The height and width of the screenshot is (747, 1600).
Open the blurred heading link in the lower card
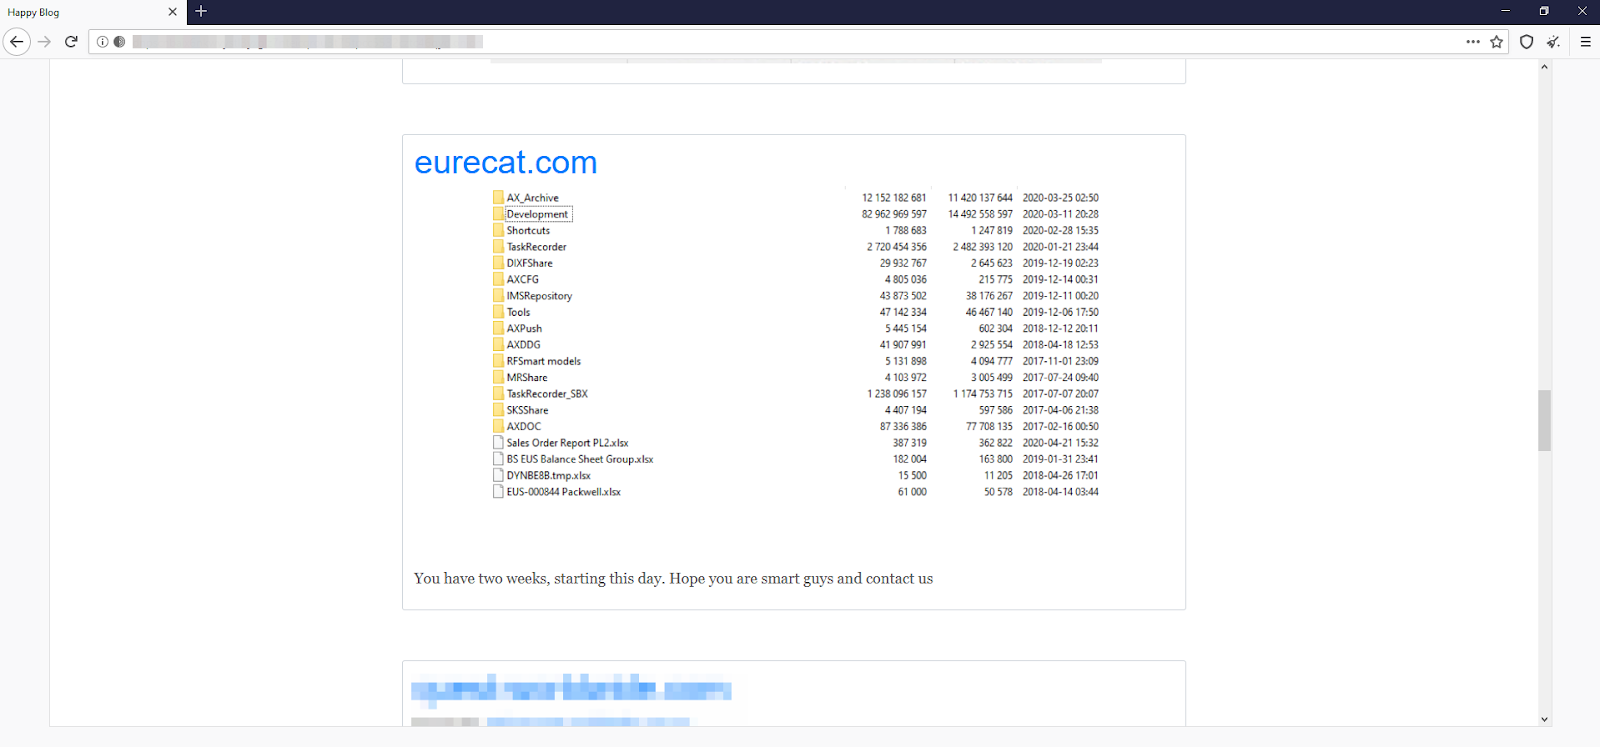click(x=571, y=689)
